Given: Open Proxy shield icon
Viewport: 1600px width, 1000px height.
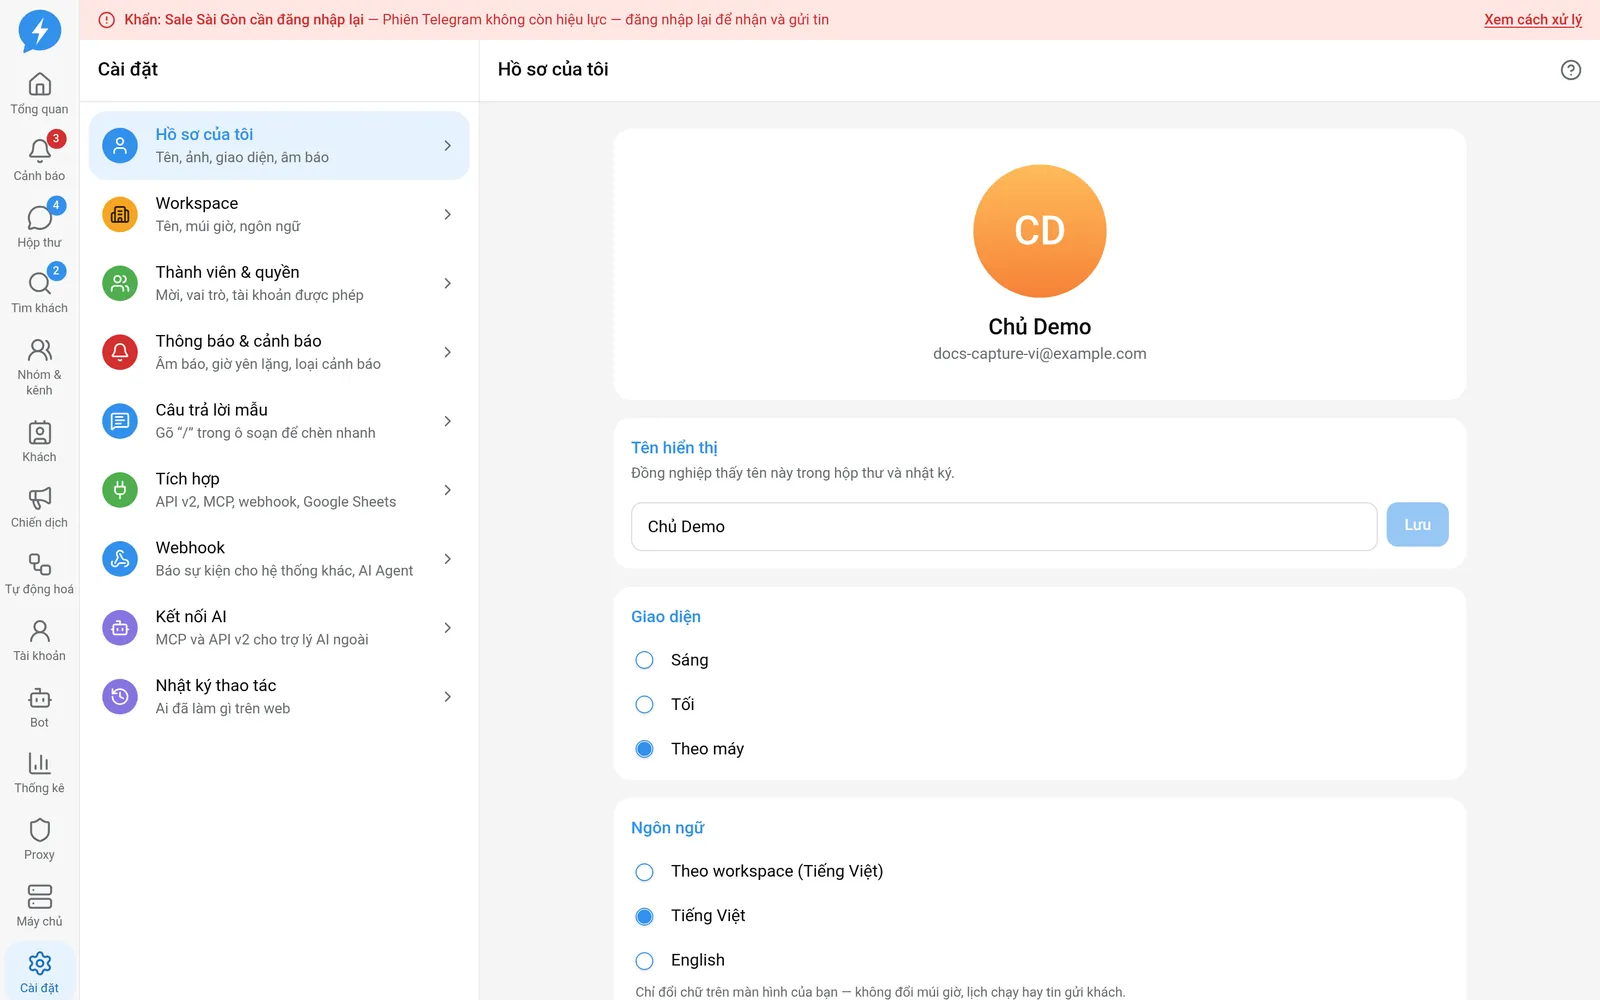Looking at the screenshot, I should pyautogui.click(x=39, y=830).
